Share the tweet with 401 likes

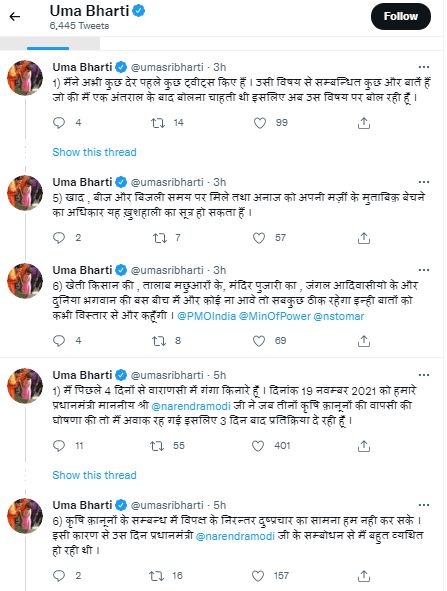364,446
